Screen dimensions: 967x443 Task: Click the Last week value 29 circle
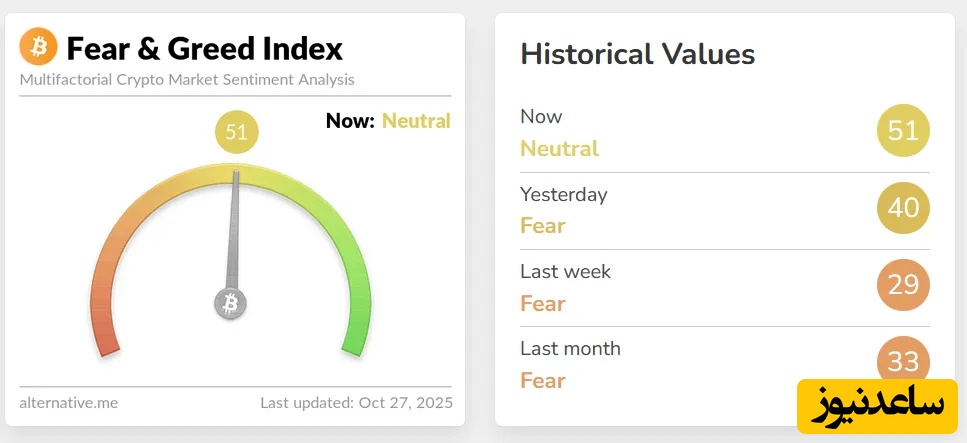(x=903, y=285)
